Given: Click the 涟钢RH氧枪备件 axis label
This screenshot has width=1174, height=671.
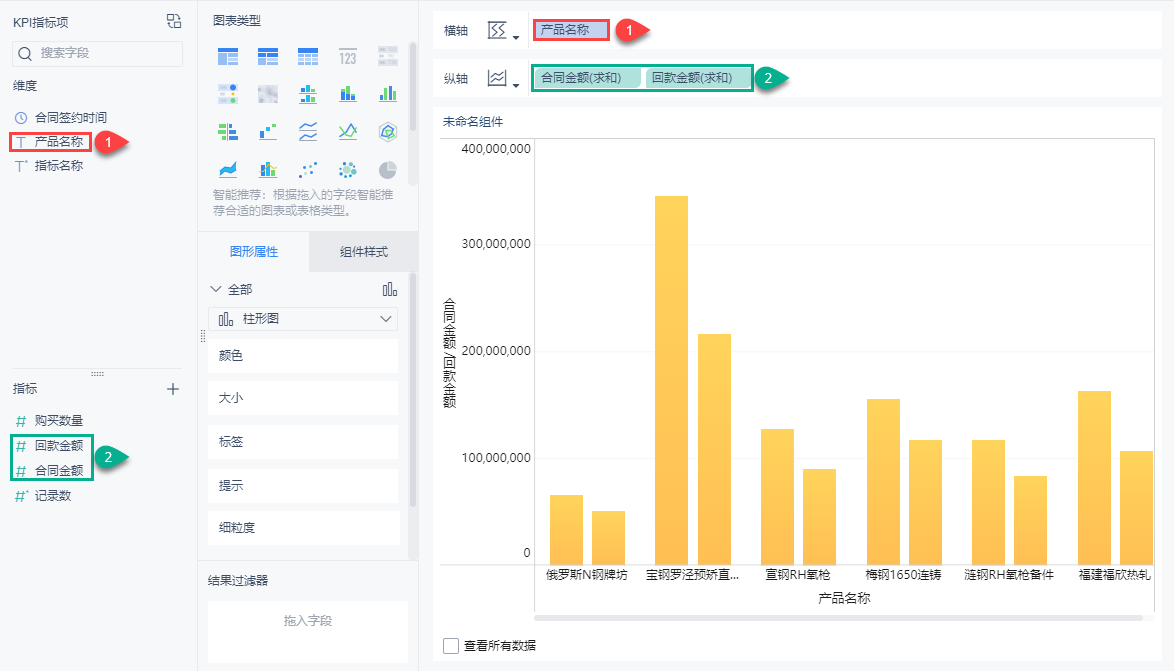Looking at the screenshot, I should coord(1009,575).
